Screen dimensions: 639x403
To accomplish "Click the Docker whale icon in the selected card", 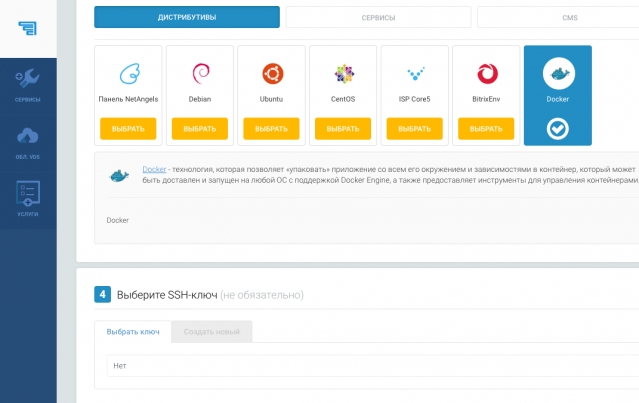I will tap(558, 74).
